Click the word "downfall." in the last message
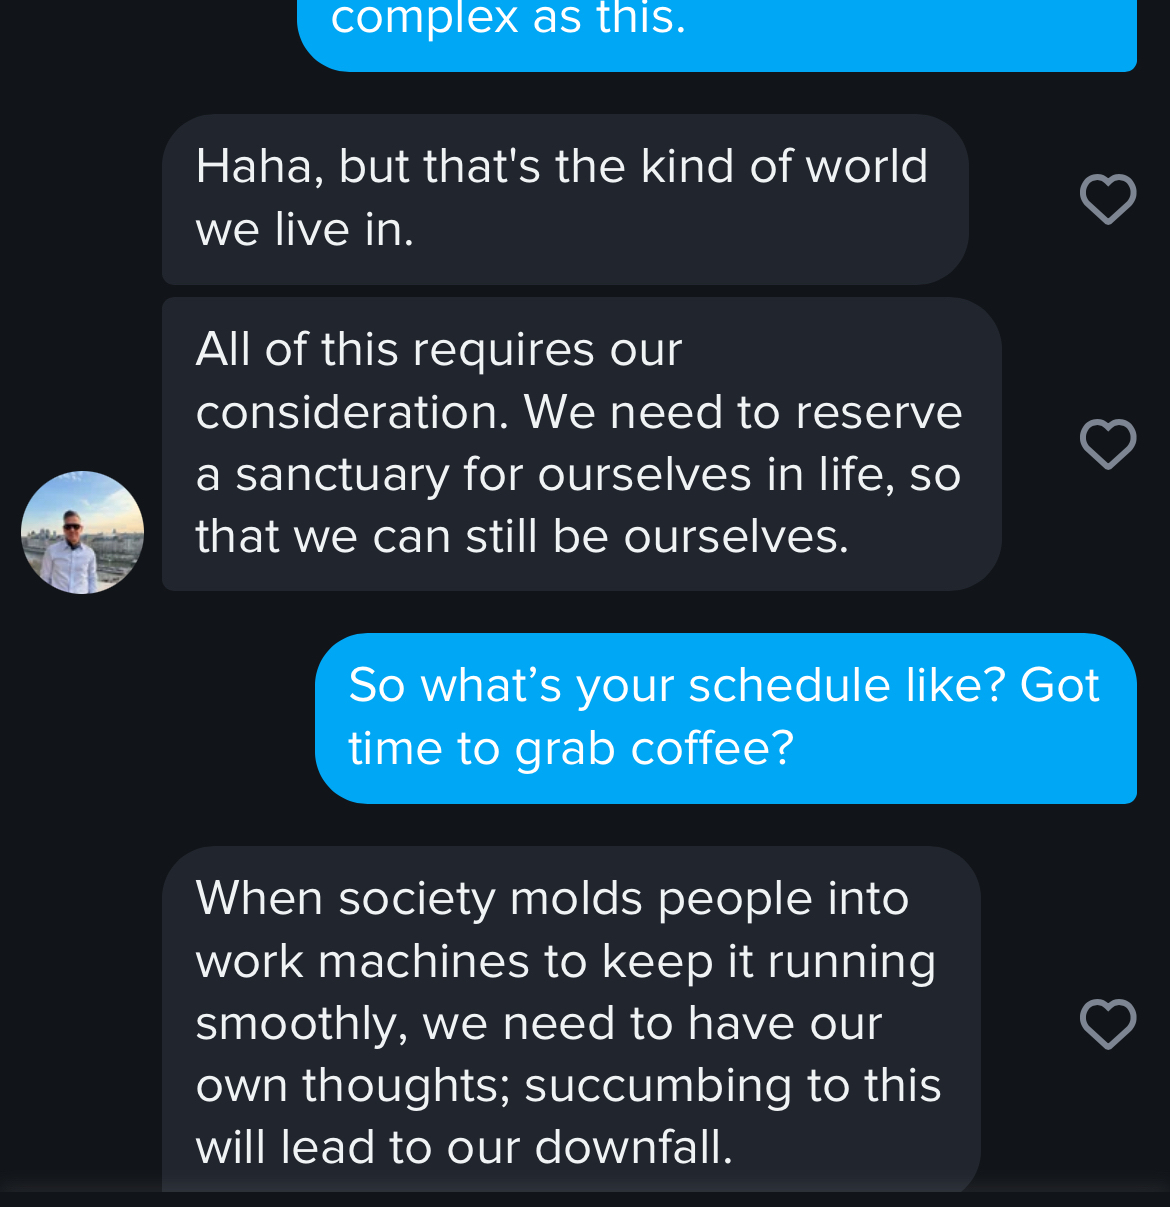 [x=633, y=1148]
